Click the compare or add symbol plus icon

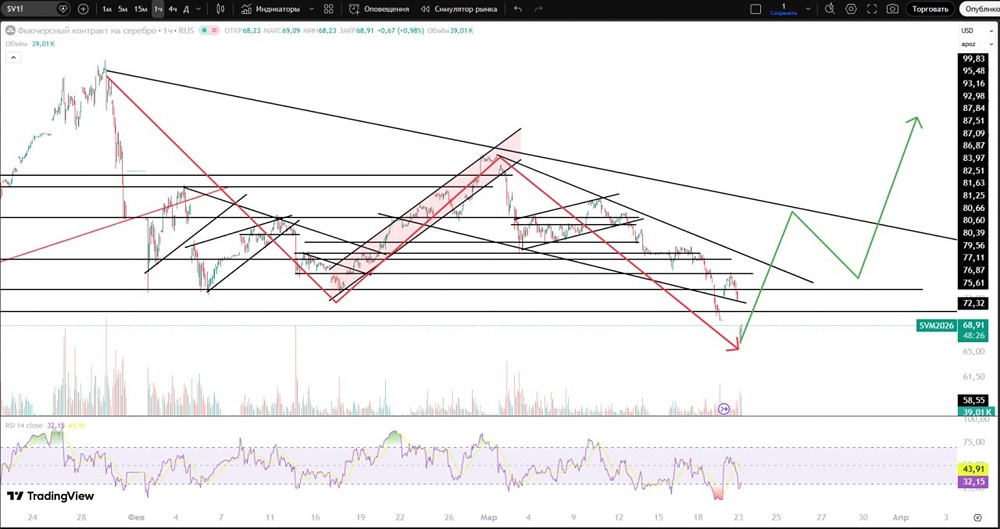[x=83, y=9]
